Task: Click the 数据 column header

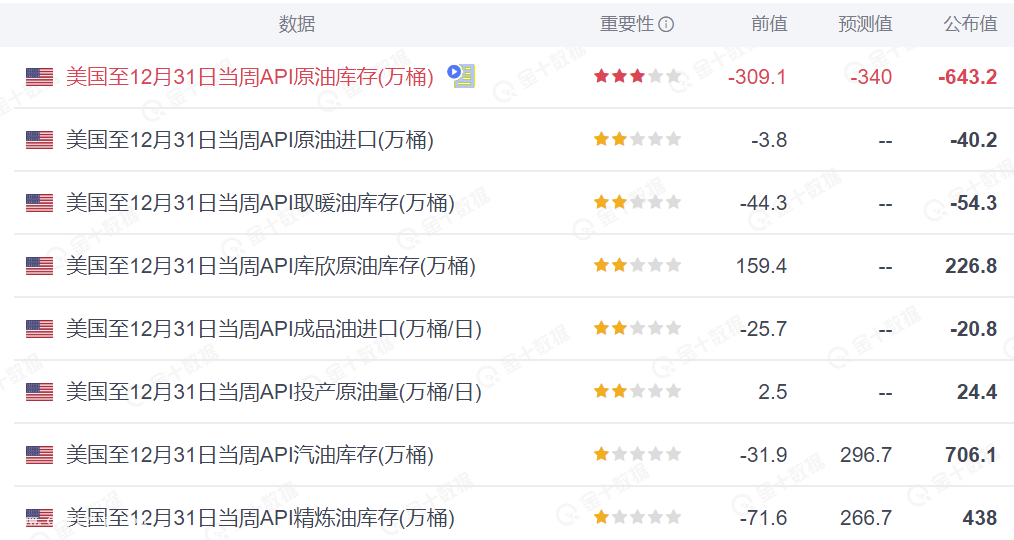Action: click(x=296, y=25)
